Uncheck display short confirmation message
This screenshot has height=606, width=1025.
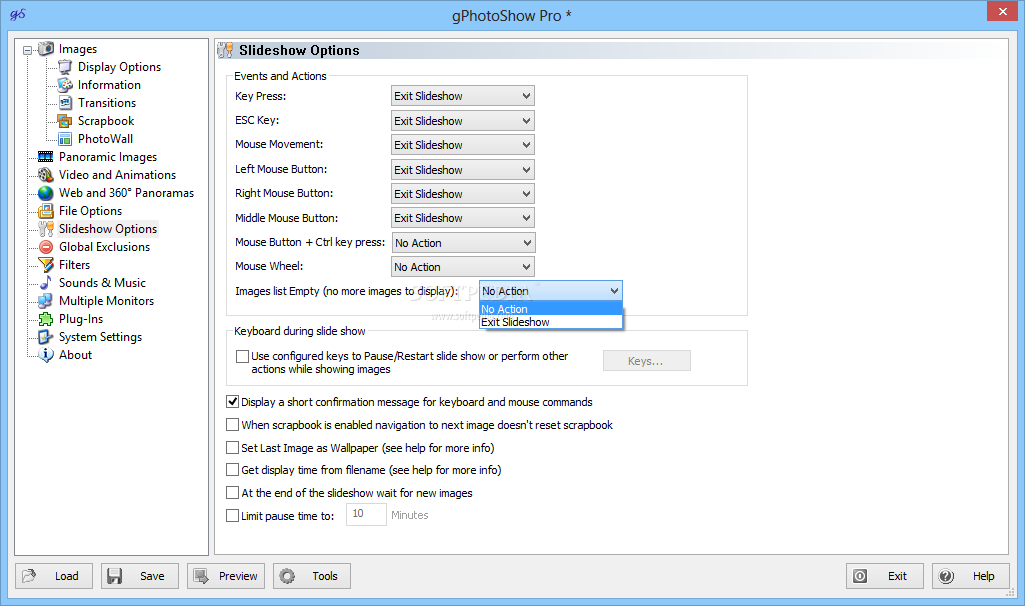(x=232, y=402)
